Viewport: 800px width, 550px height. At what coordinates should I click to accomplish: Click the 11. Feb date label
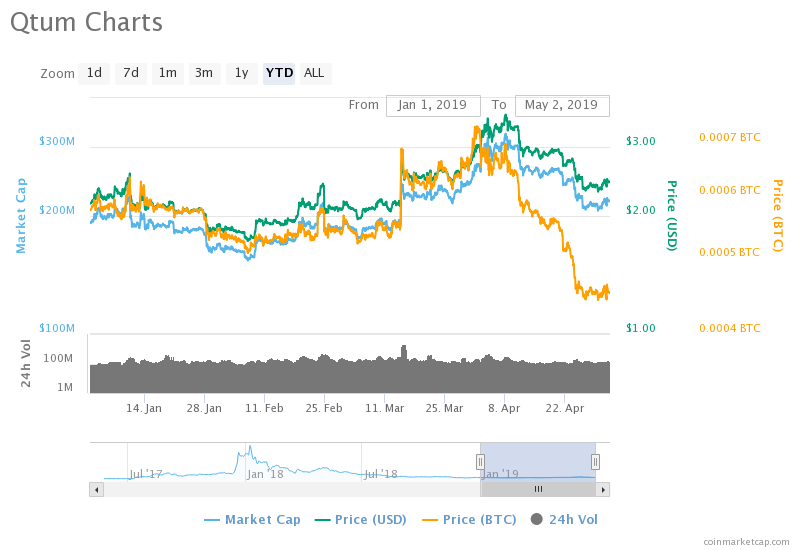pos(264,408)
